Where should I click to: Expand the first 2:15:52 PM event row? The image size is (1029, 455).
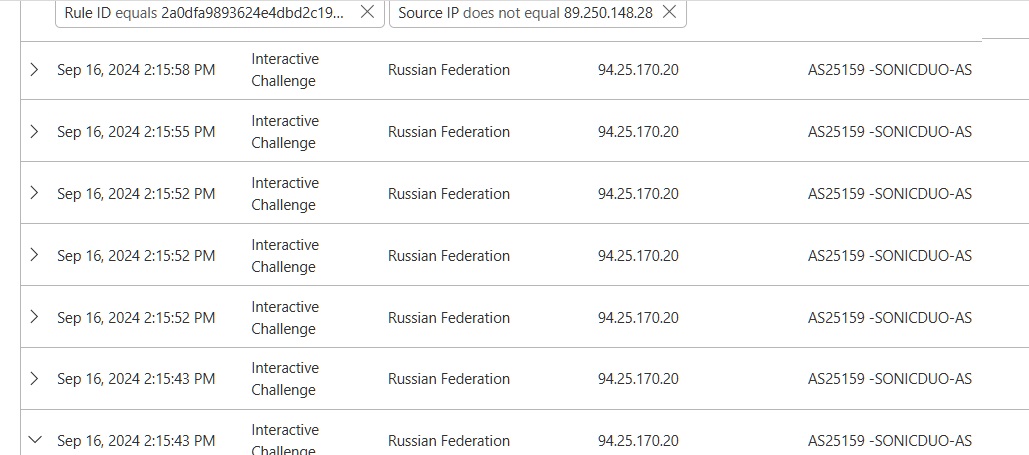coord(35,193)
